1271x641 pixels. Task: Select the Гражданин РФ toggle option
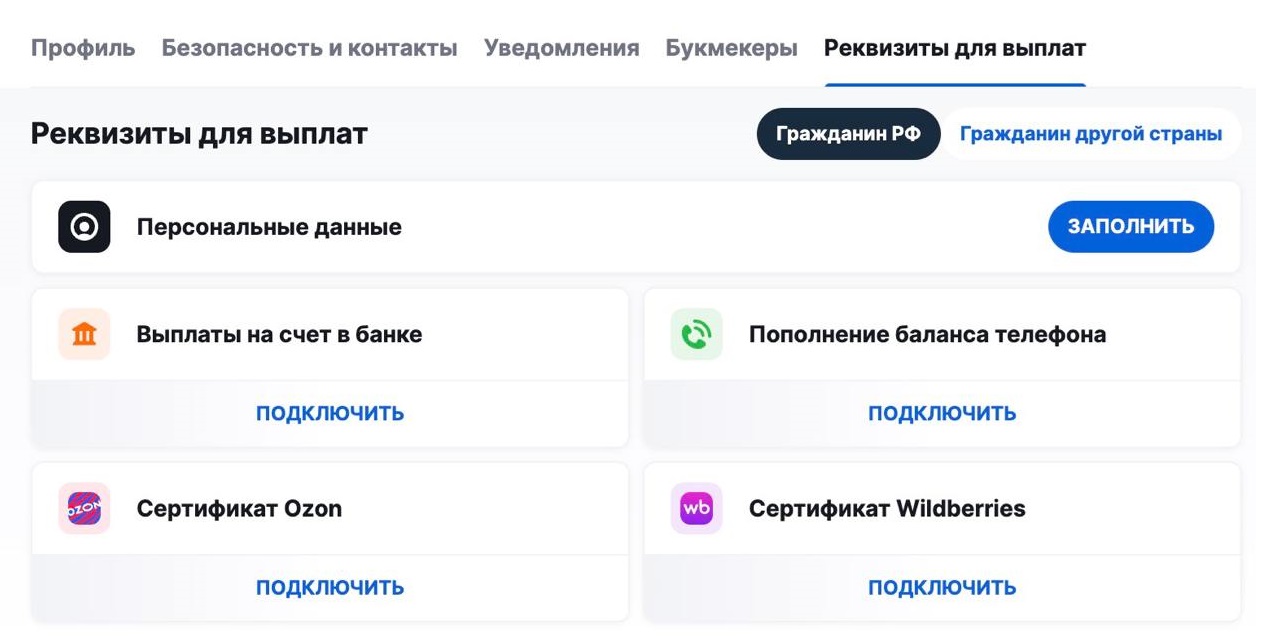click(848, 134)
